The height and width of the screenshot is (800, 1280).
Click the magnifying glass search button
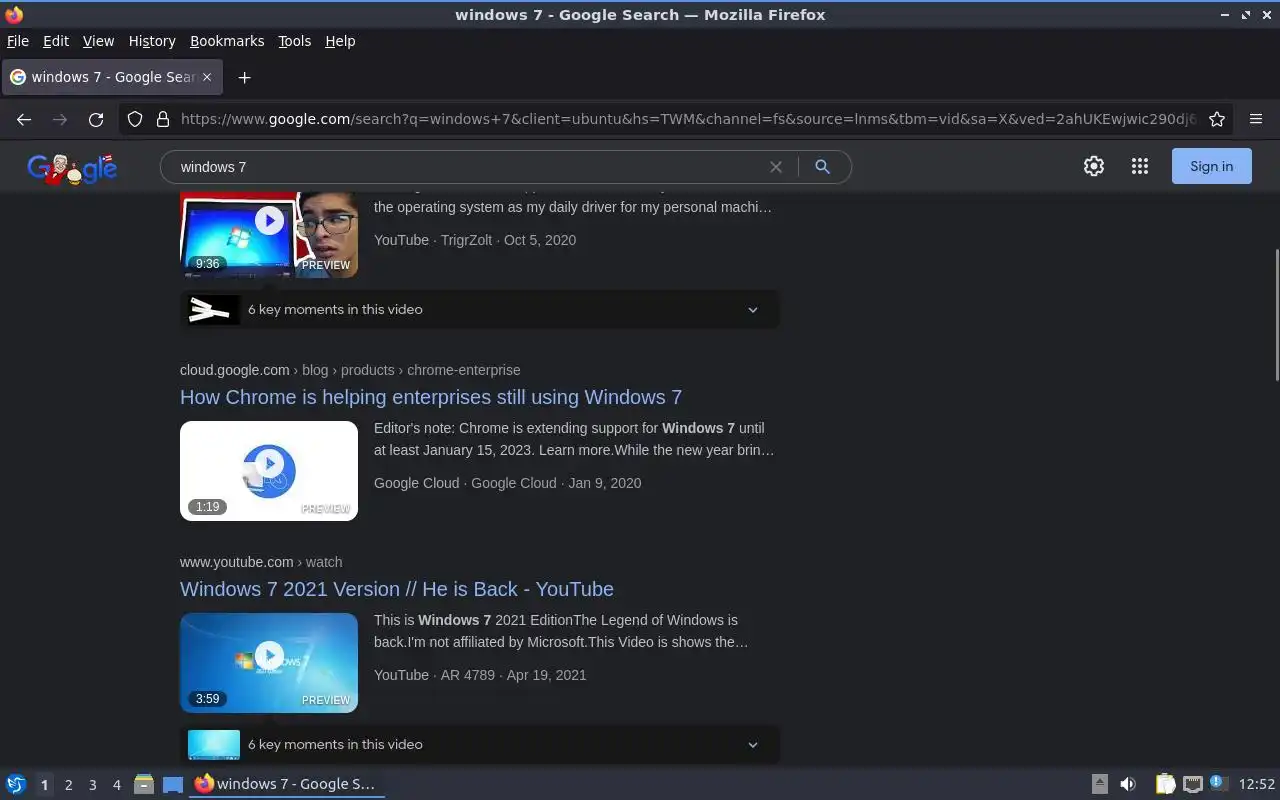coord(823,167)
